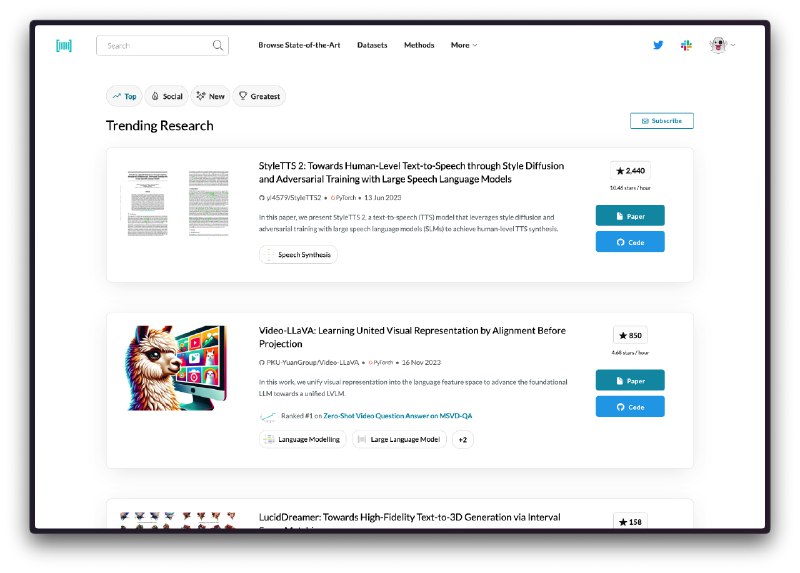Expand the user account chevron
800x573 pixels.
[x=733, y=45]
